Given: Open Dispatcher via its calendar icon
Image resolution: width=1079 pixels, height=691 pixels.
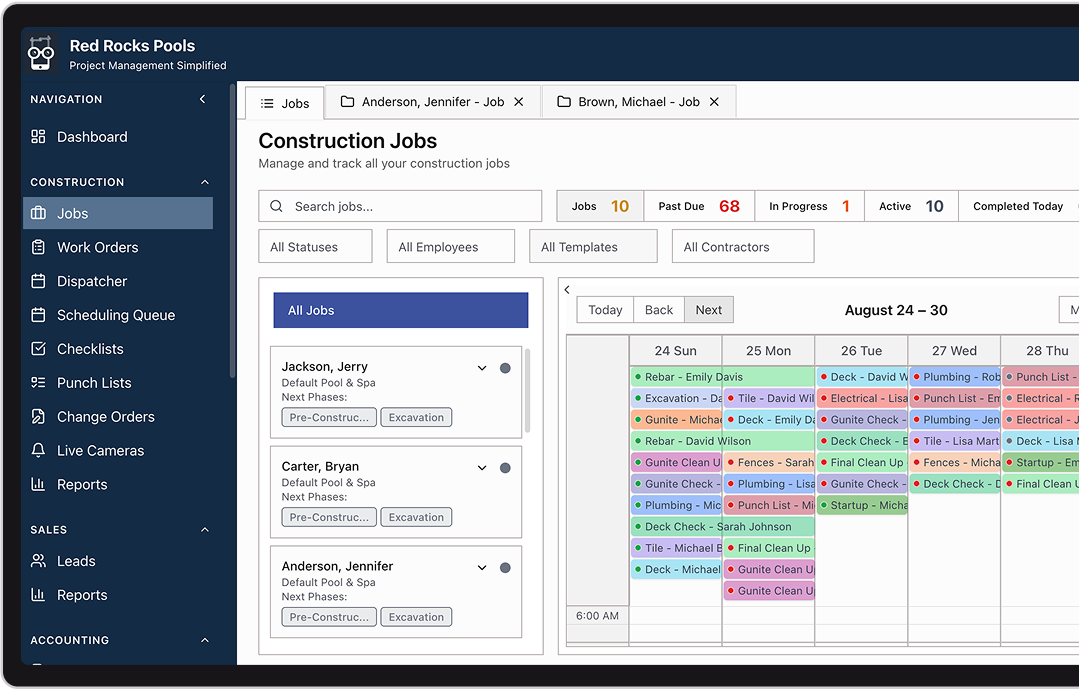Looking at the screenshot, I should (x=38, y=281).
